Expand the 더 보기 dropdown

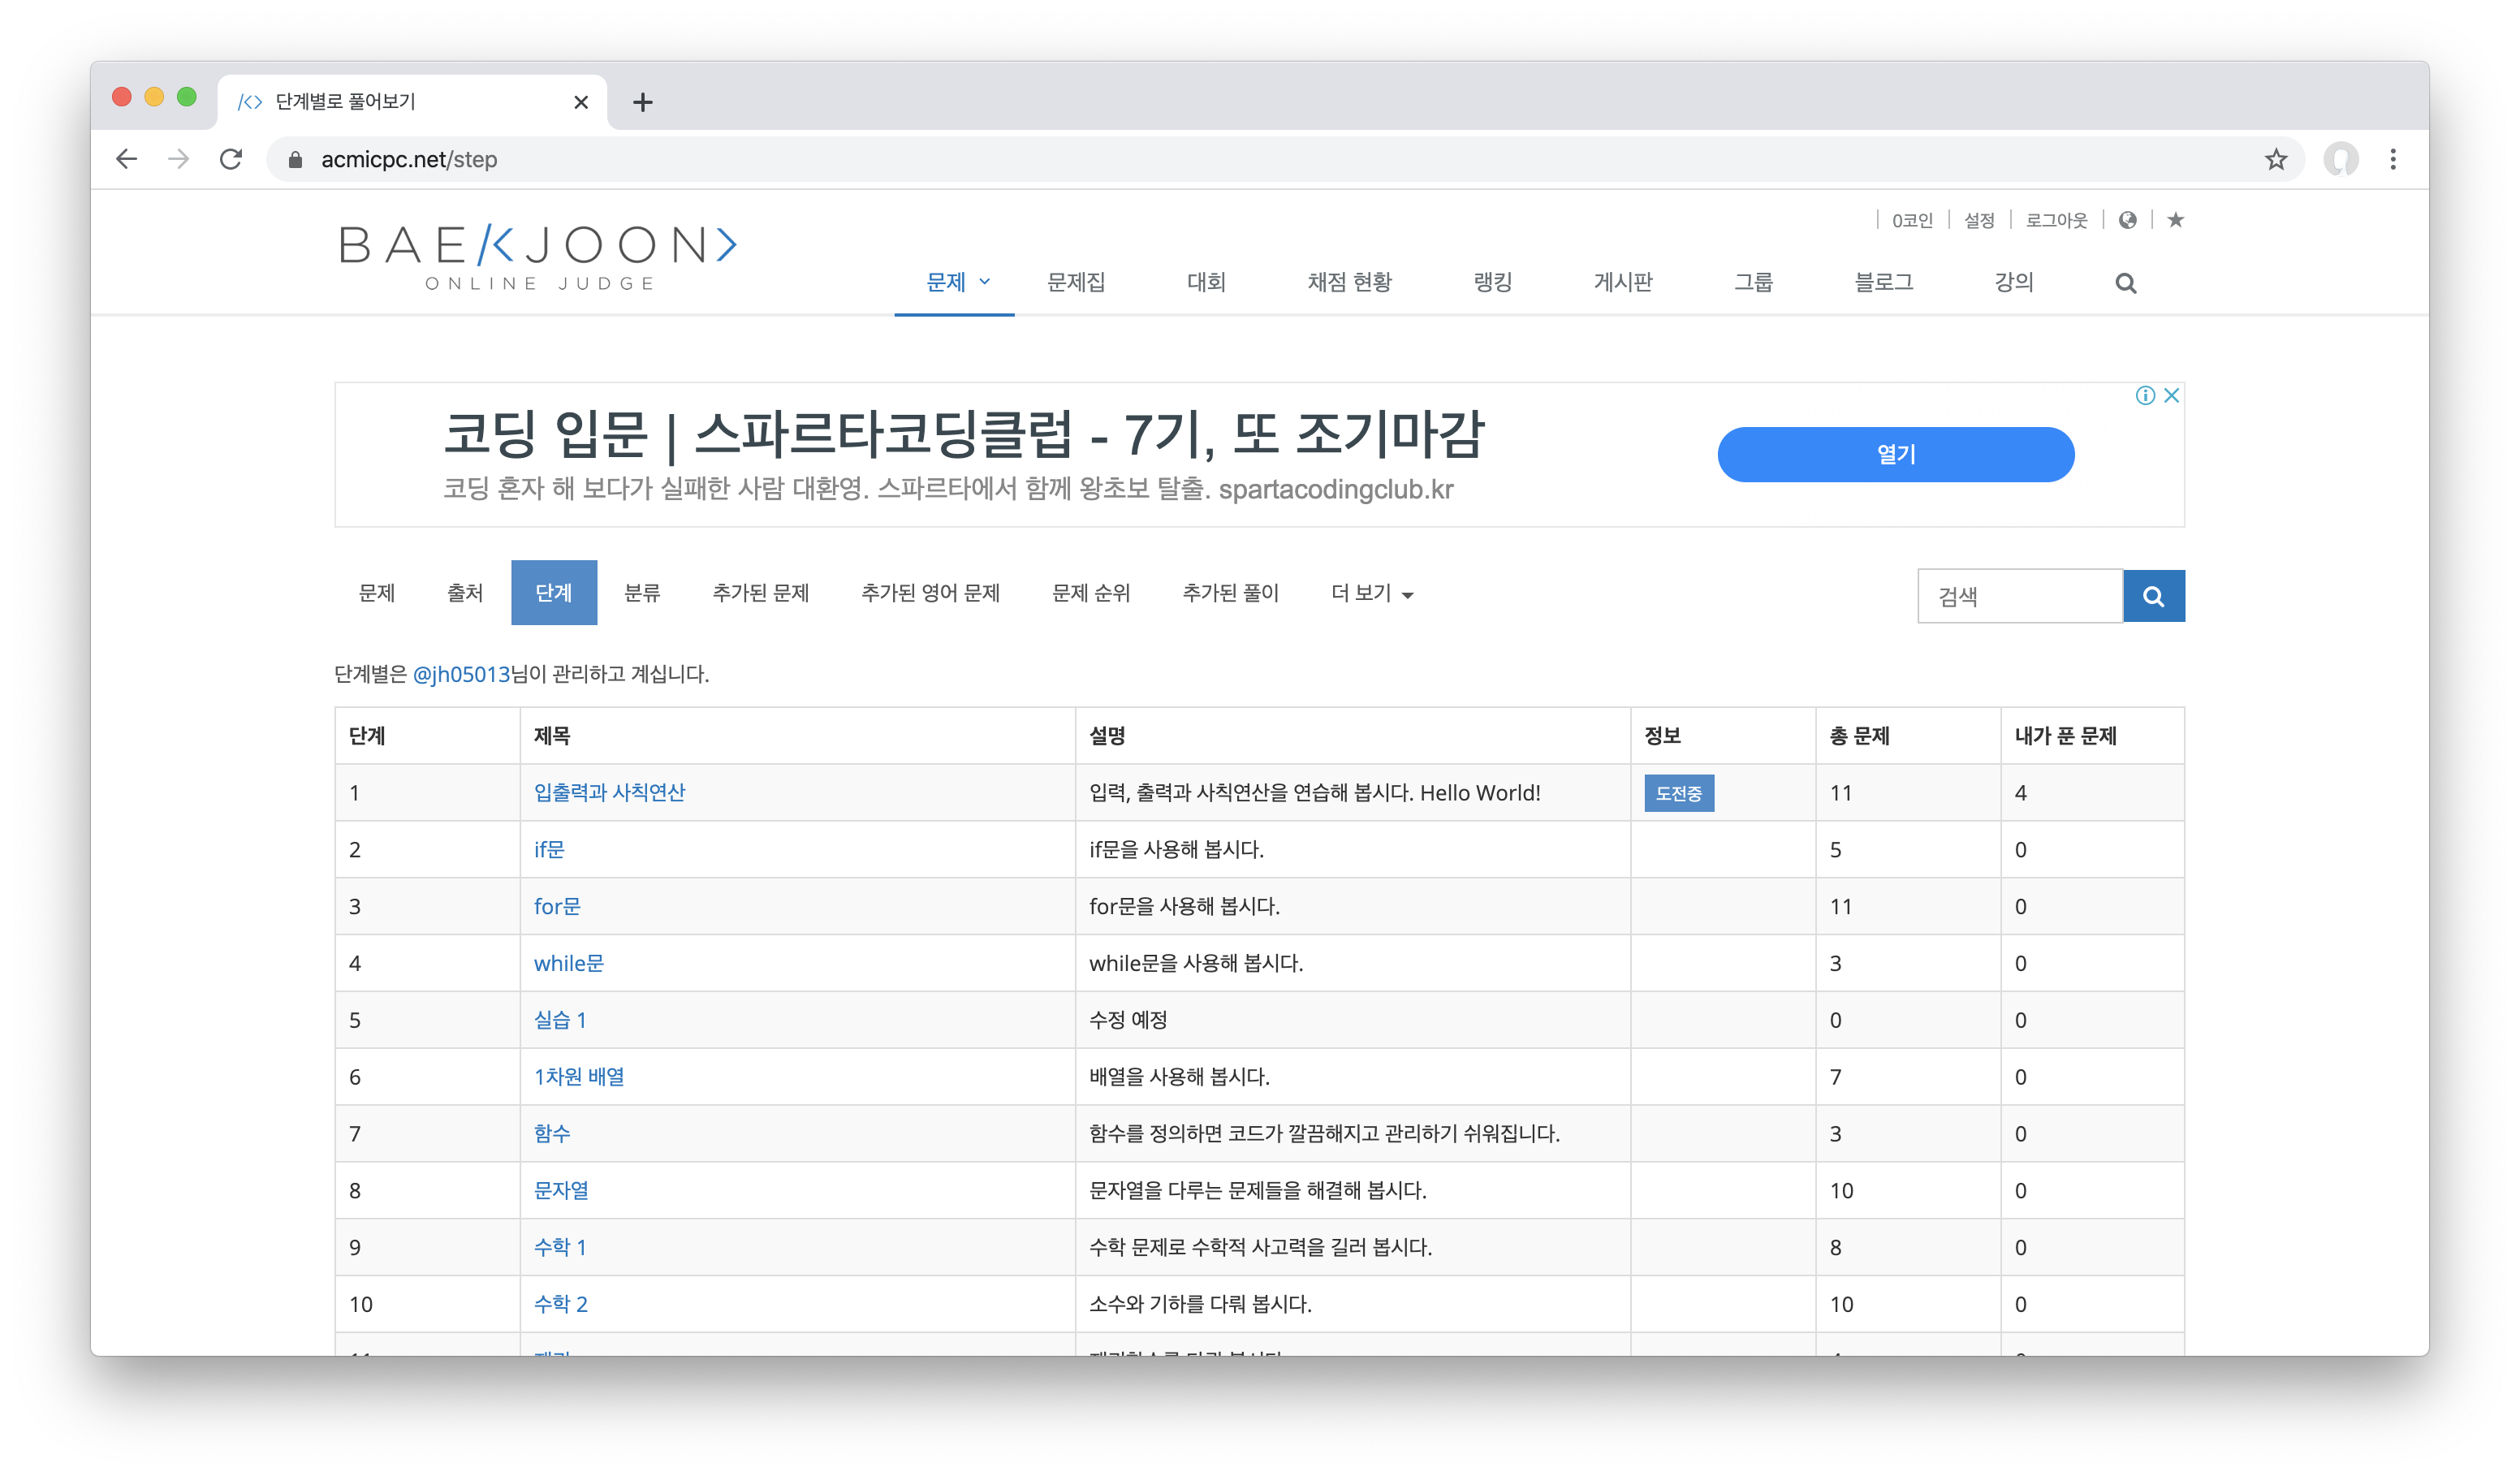[1372, 594]
